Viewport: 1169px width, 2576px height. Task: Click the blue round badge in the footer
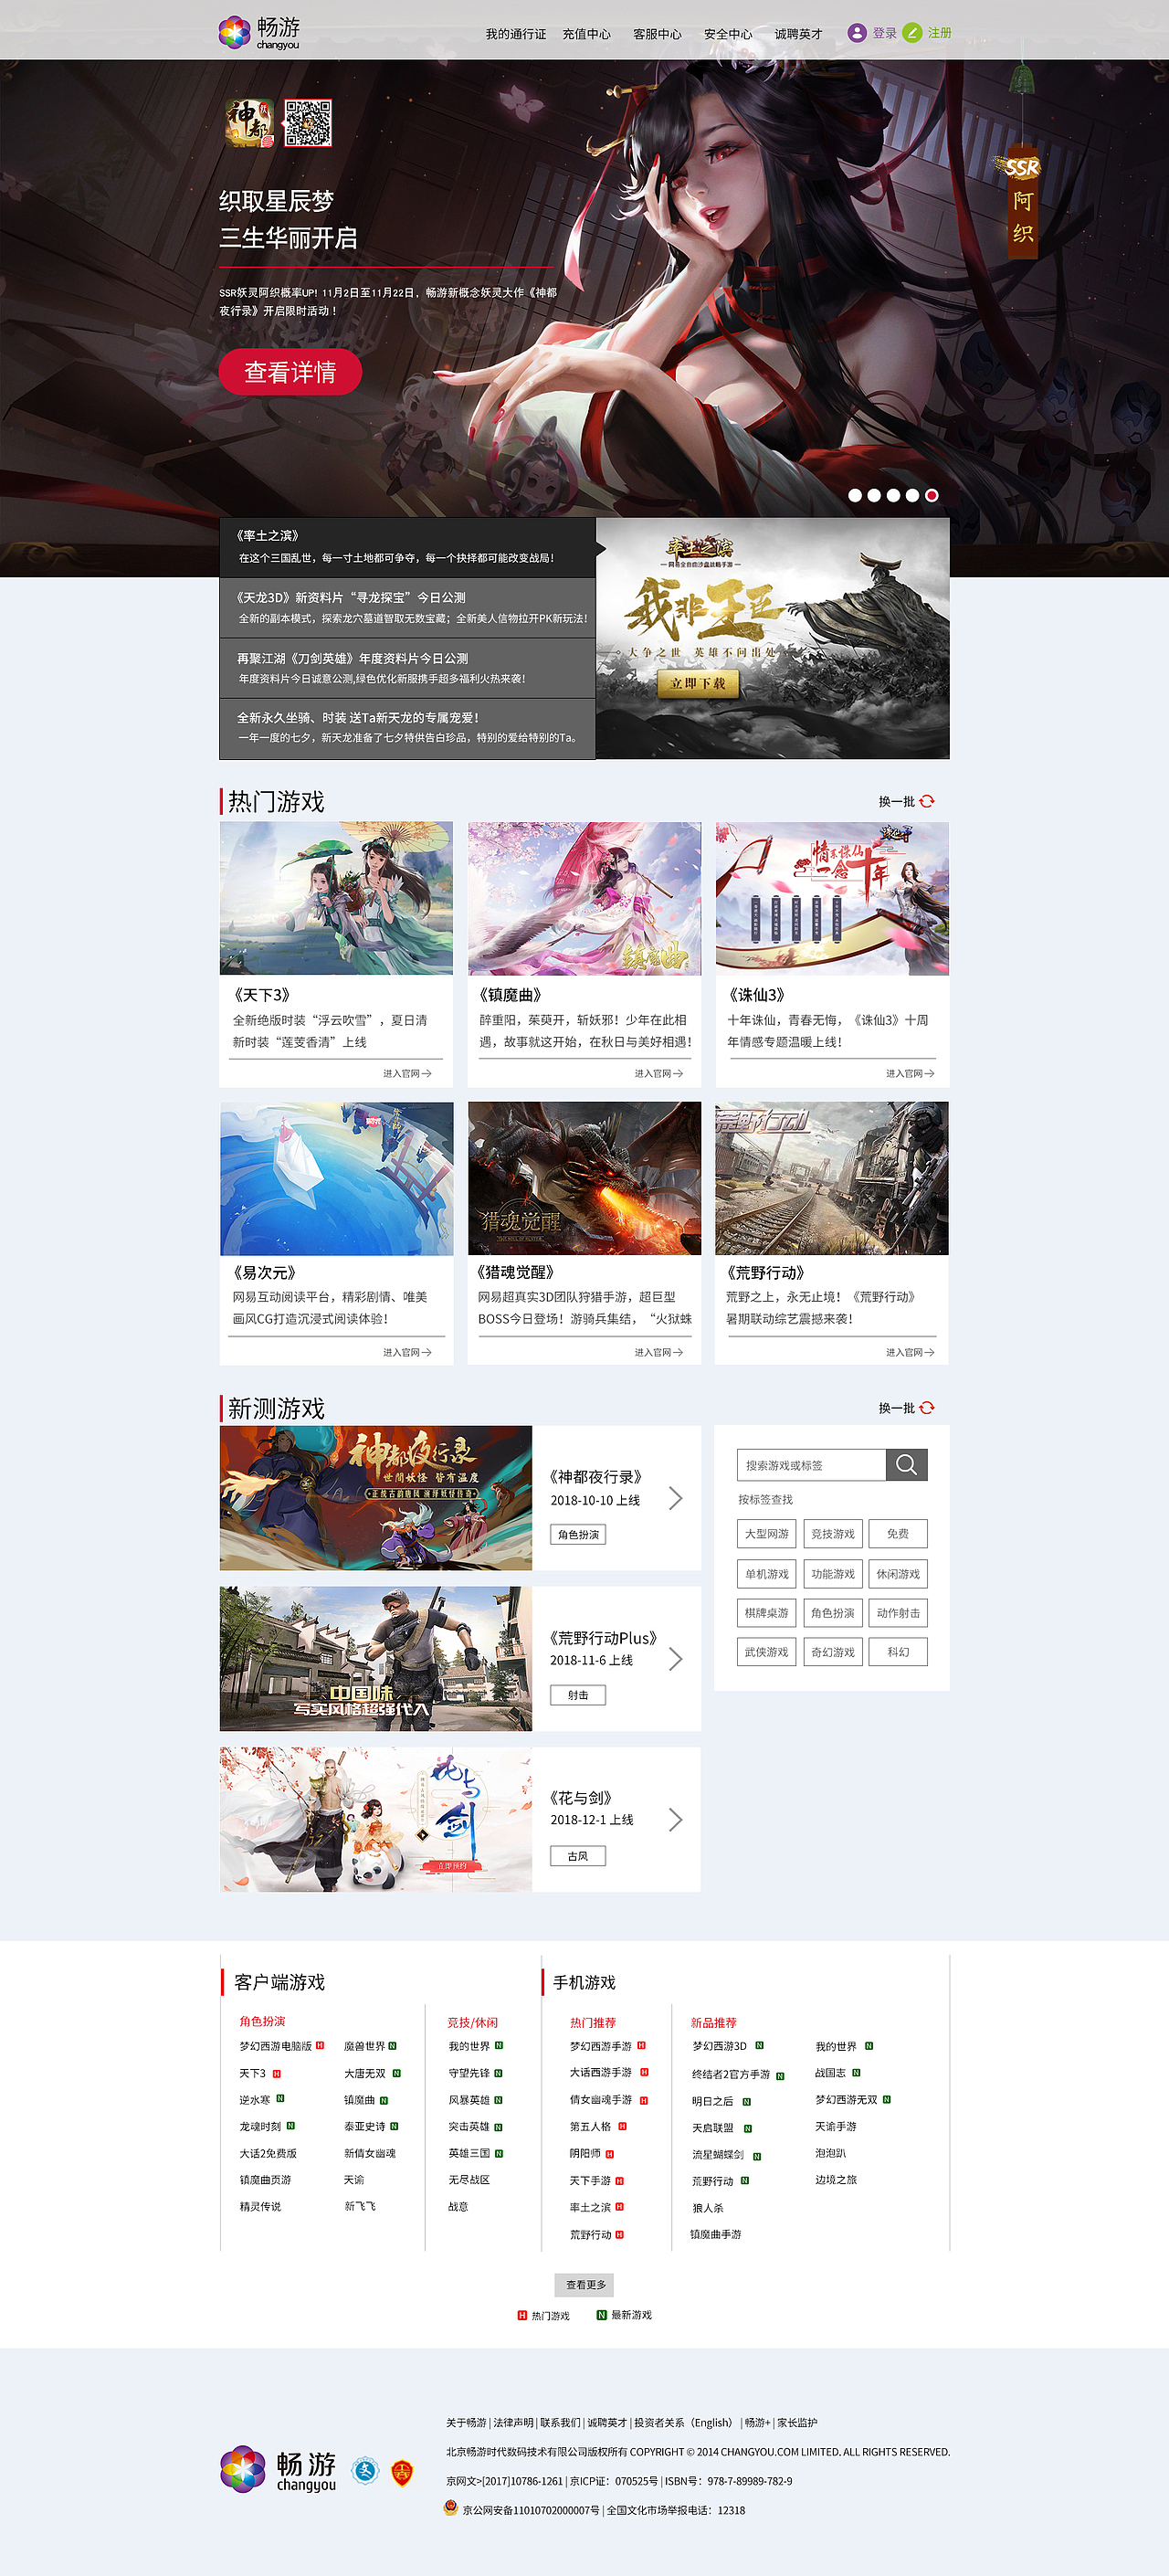point(365,2471)
